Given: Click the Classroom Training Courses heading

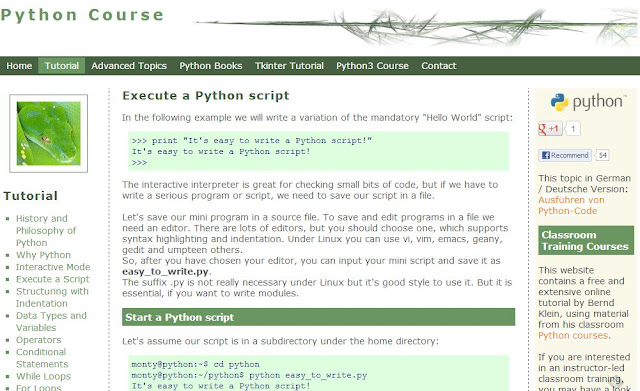Looking at the screenshot, I should (586, 240).
